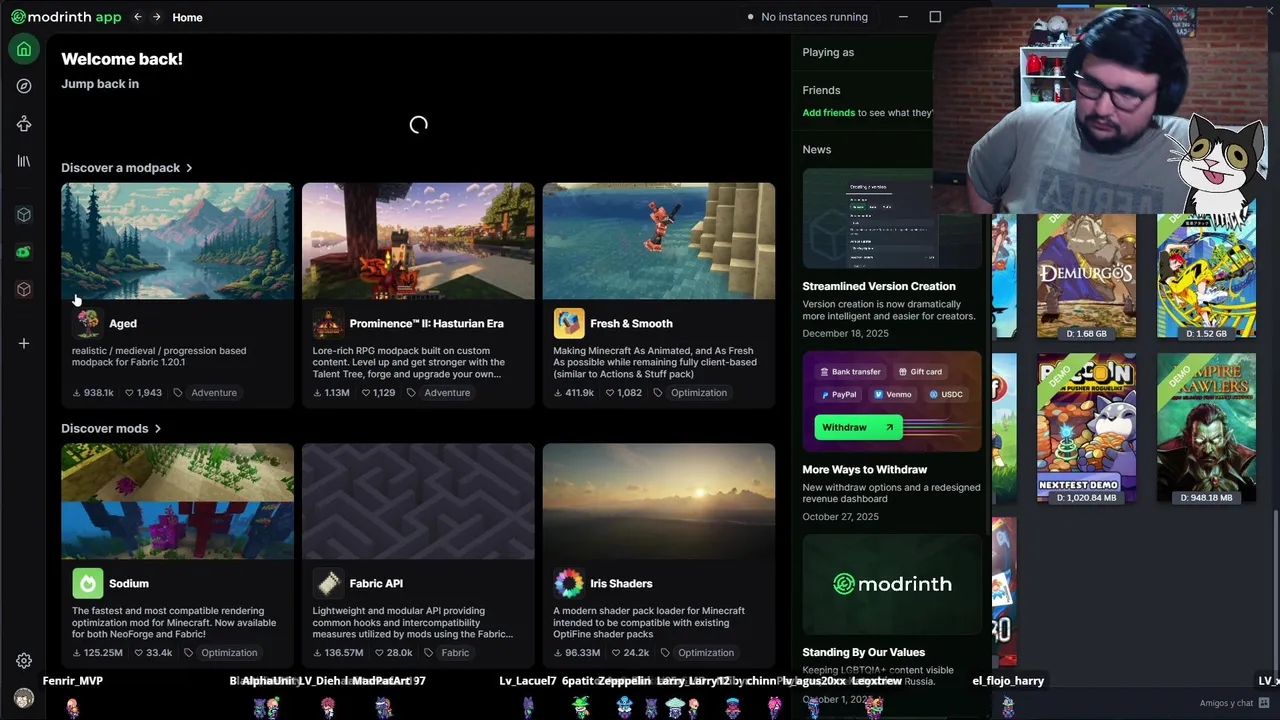Click Optimization tag on Fresh & Smooth card
The width and height of the screenshot is (1280, 720).
click(699, 393)
